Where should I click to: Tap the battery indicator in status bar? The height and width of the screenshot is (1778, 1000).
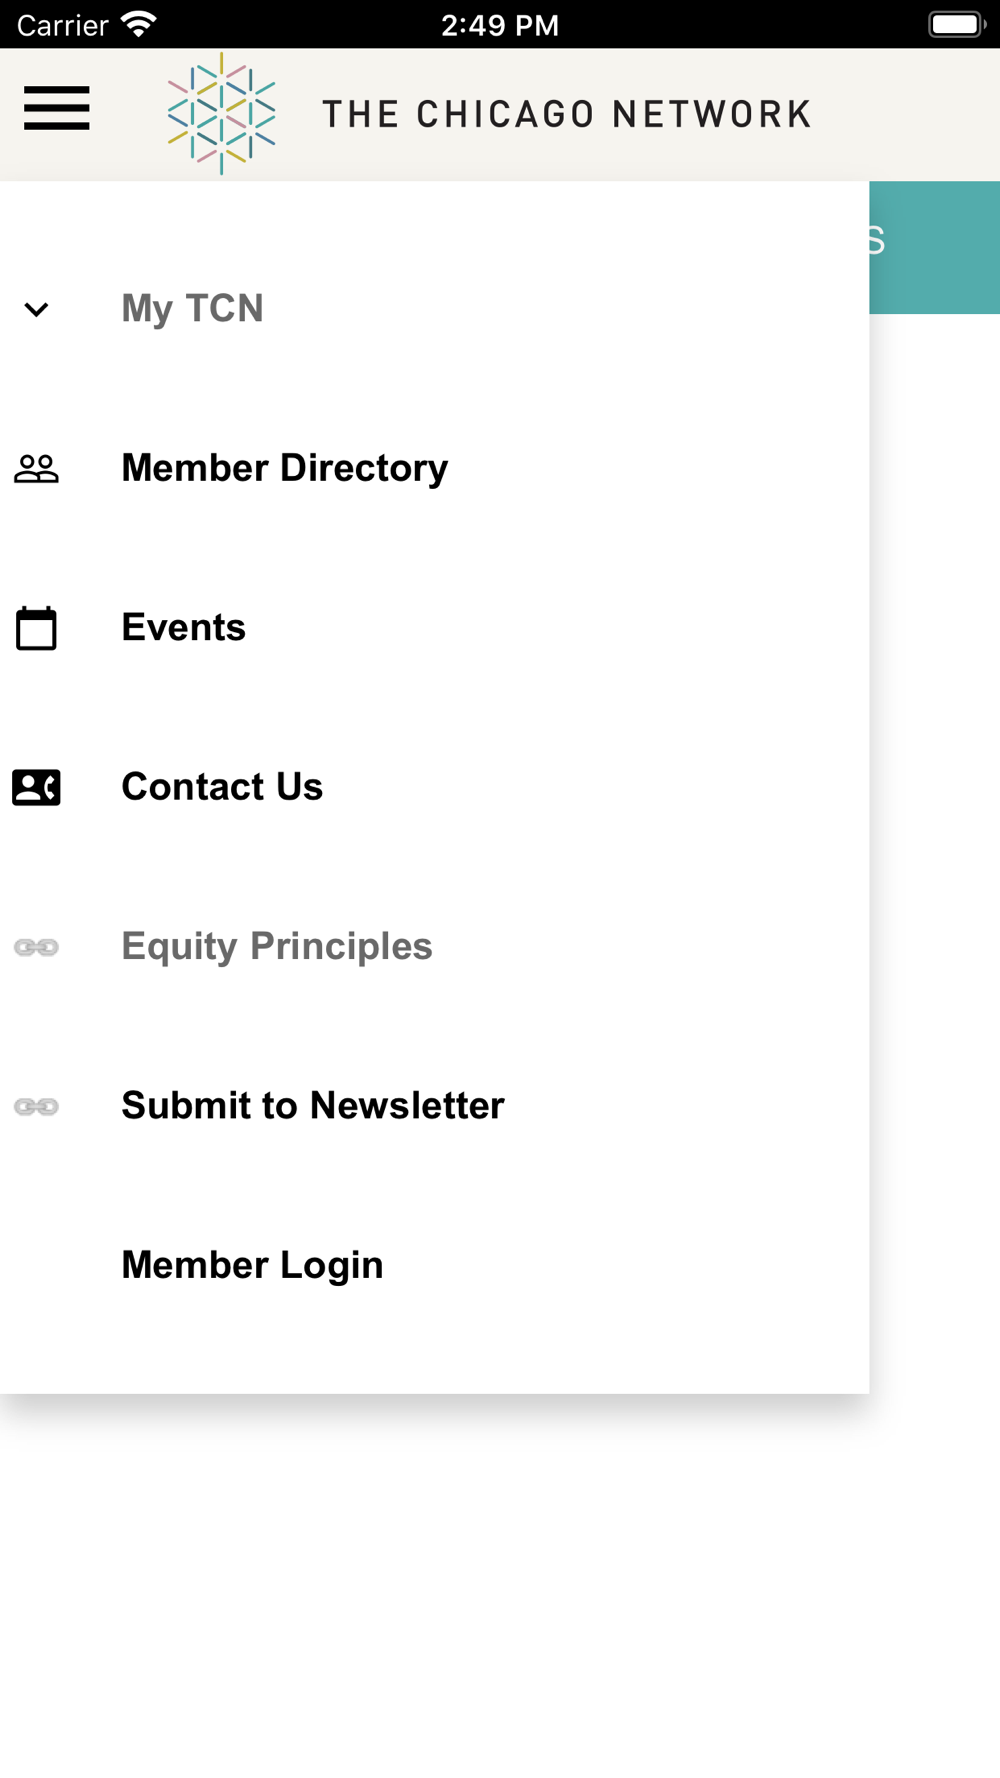[956, 24]
